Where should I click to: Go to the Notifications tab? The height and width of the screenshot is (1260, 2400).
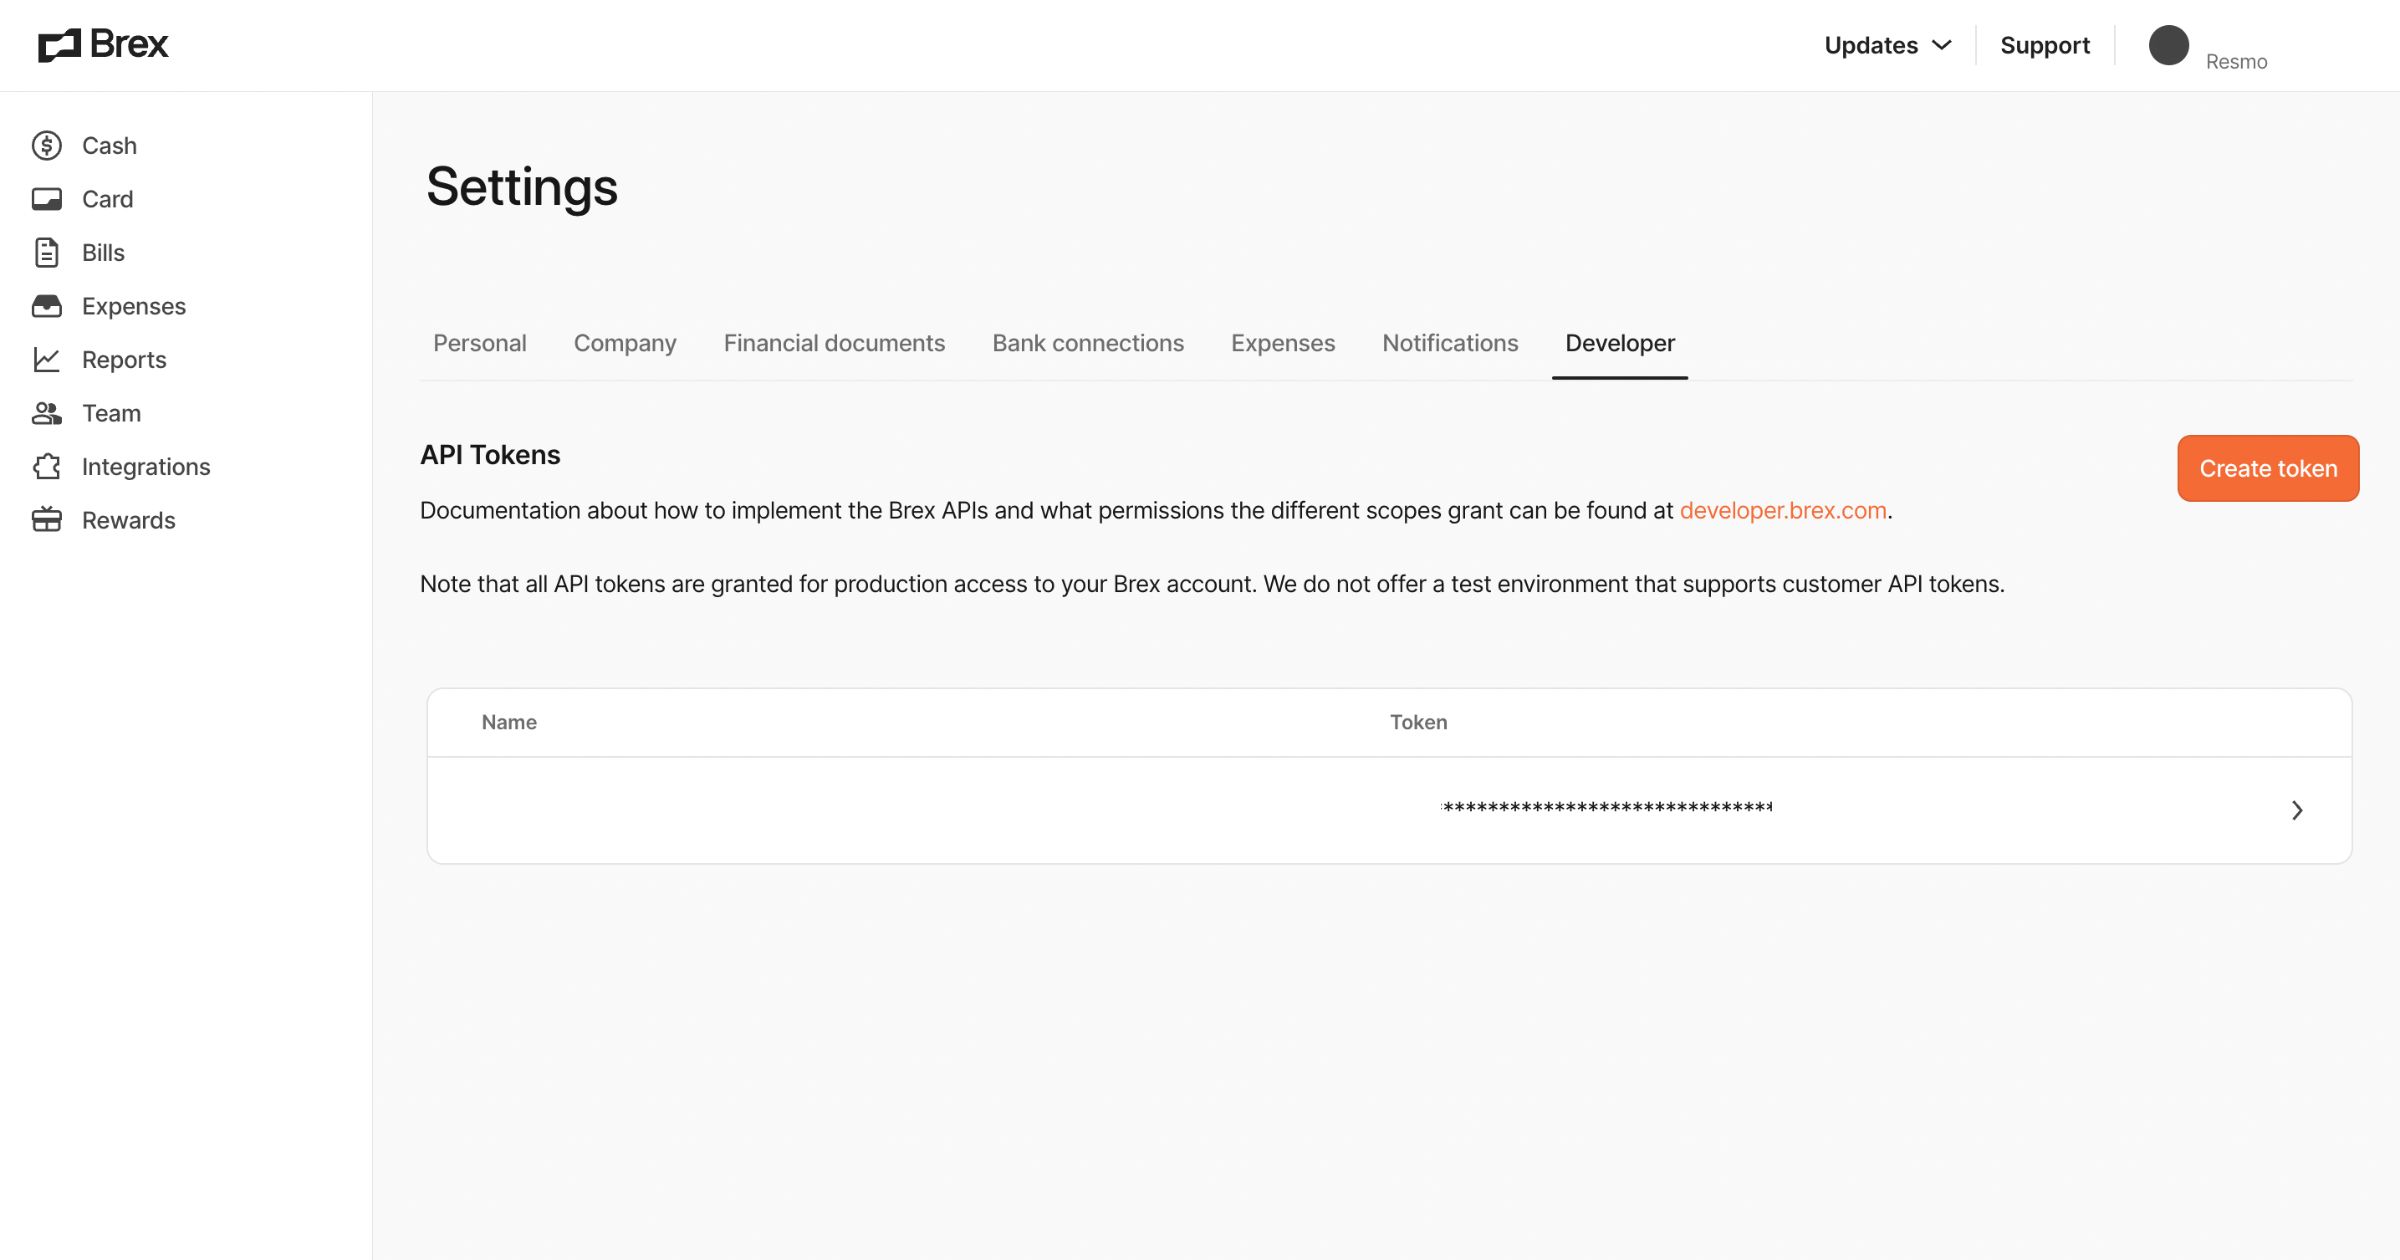point(1450,343)
